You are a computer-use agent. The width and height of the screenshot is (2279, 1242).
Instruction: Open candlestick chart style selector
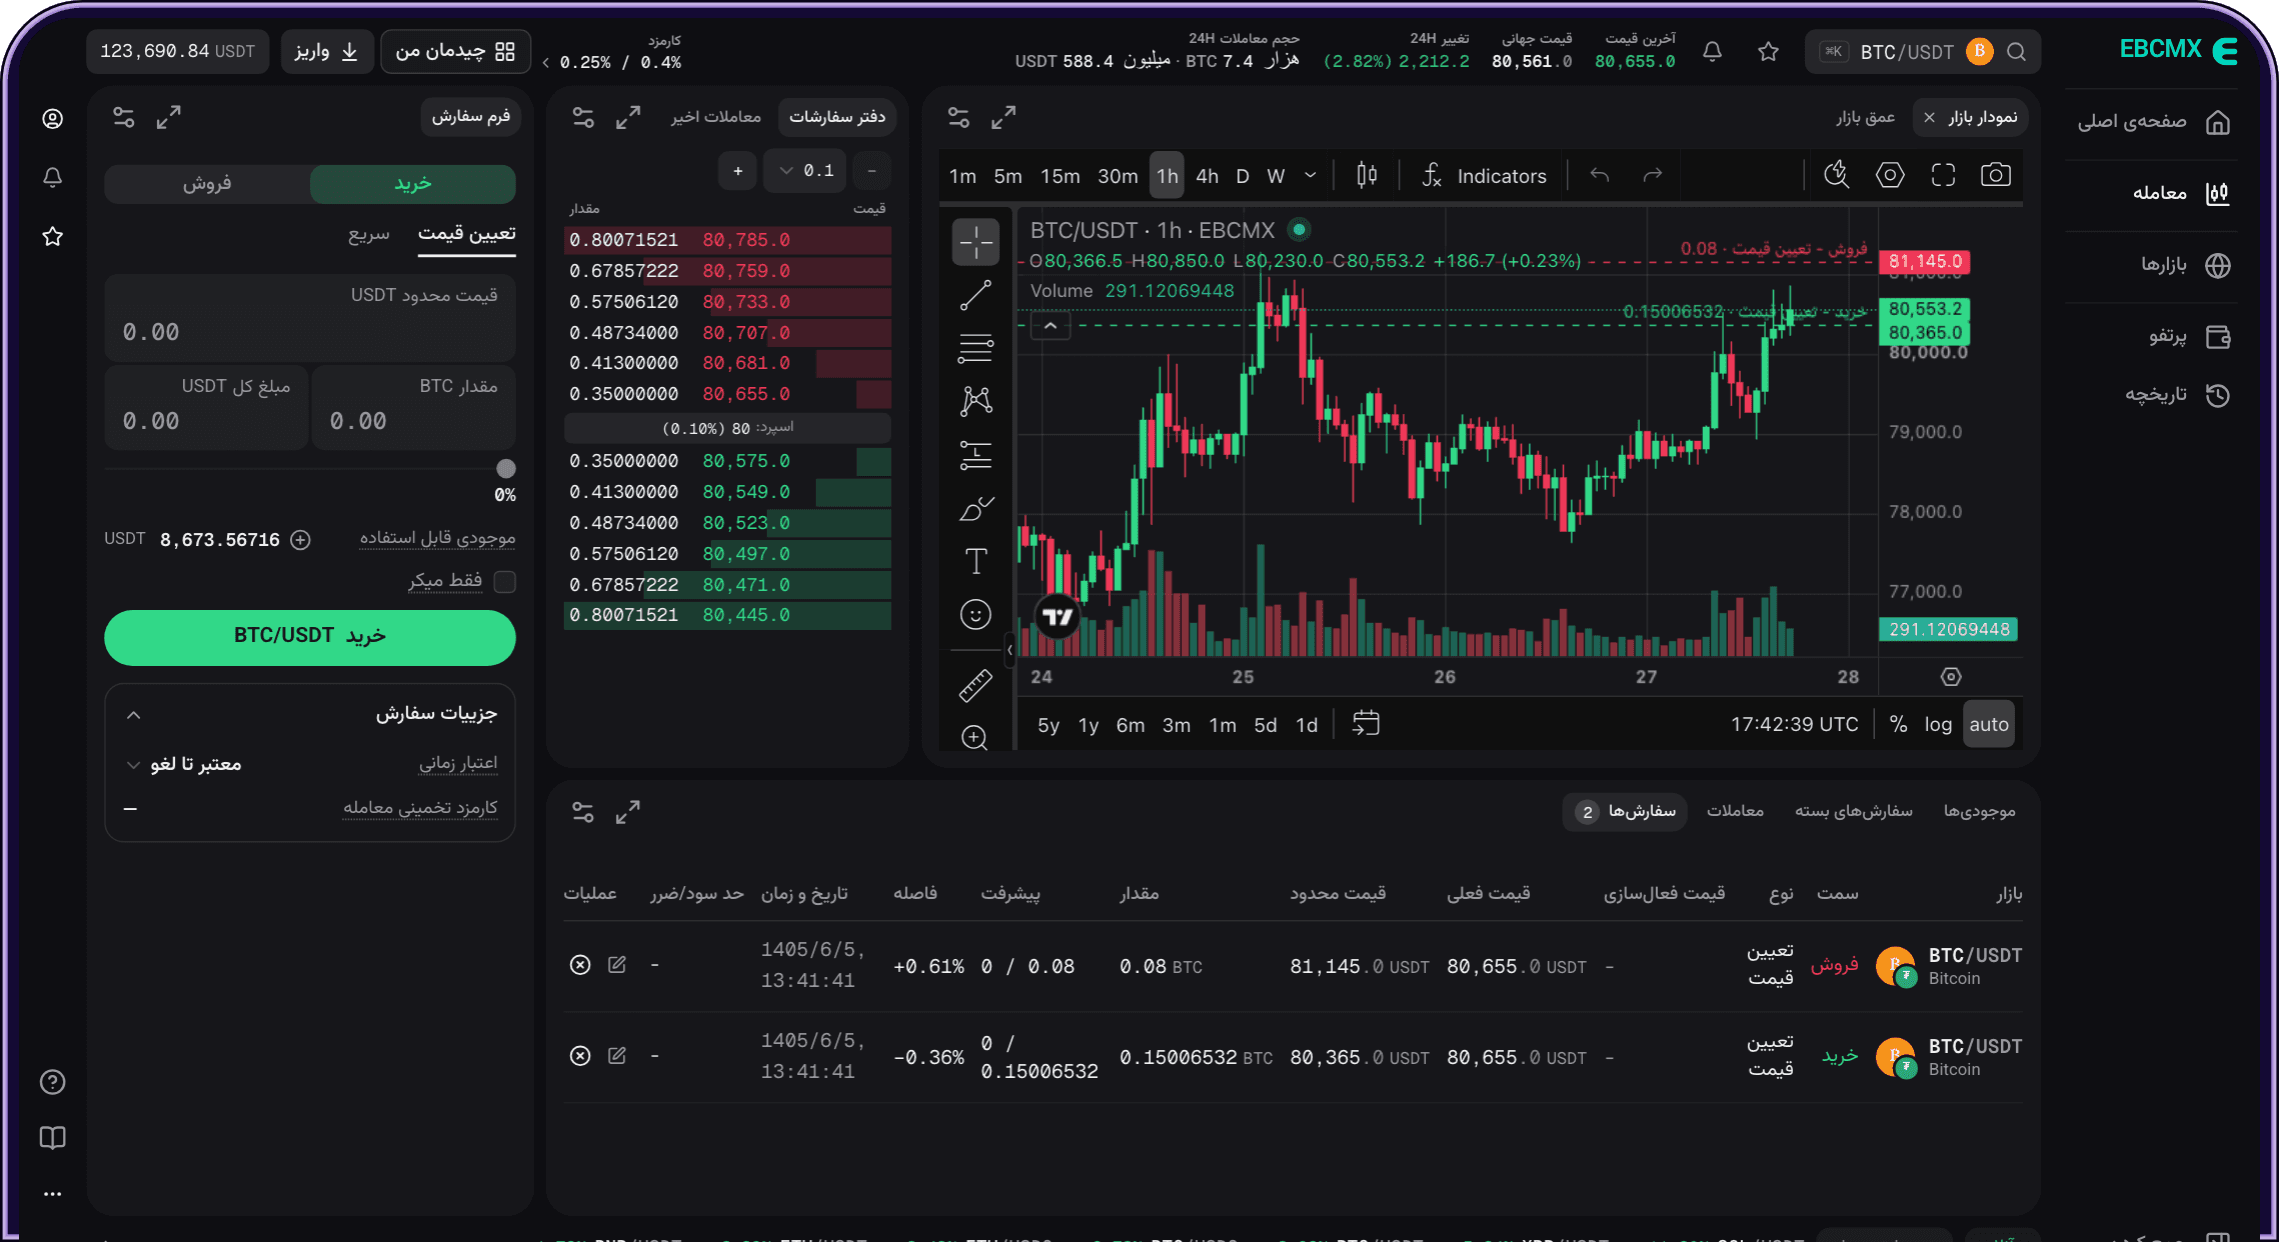pos(1366,175)
